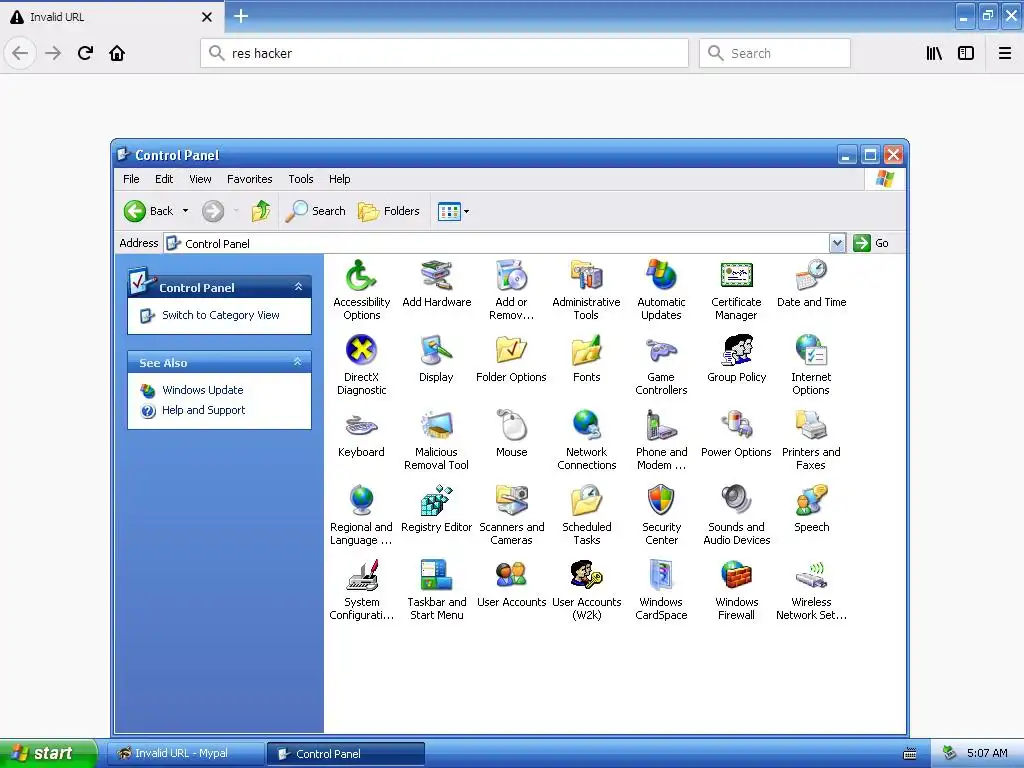Open Scanners and Cameras icon

click(x=511, y=515)
